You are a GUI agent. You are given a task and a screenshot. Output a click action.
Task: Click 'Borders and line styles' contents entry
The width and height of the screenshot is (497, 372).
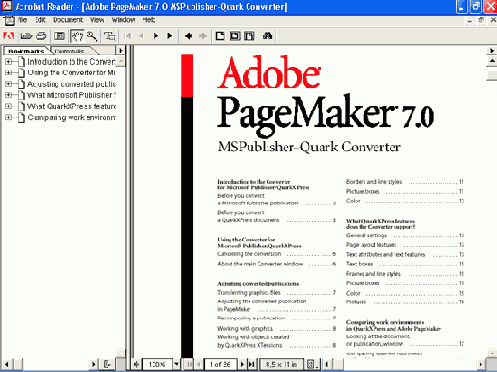[x=374, y=182]
